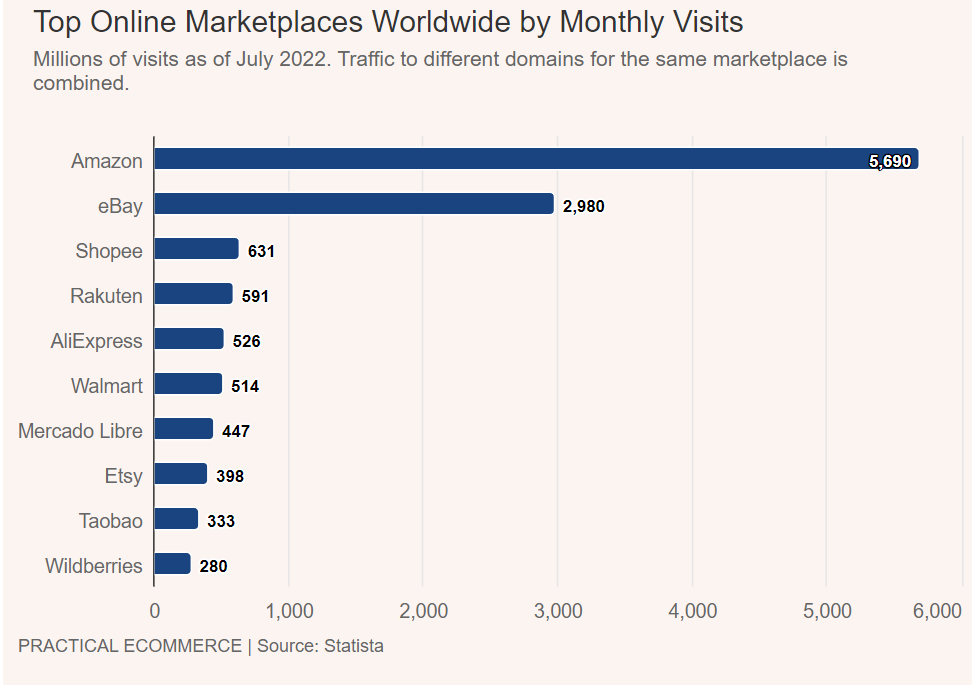Click the 'AliExpress' axis label
This screenshot has height=685, width=972.
97,341
